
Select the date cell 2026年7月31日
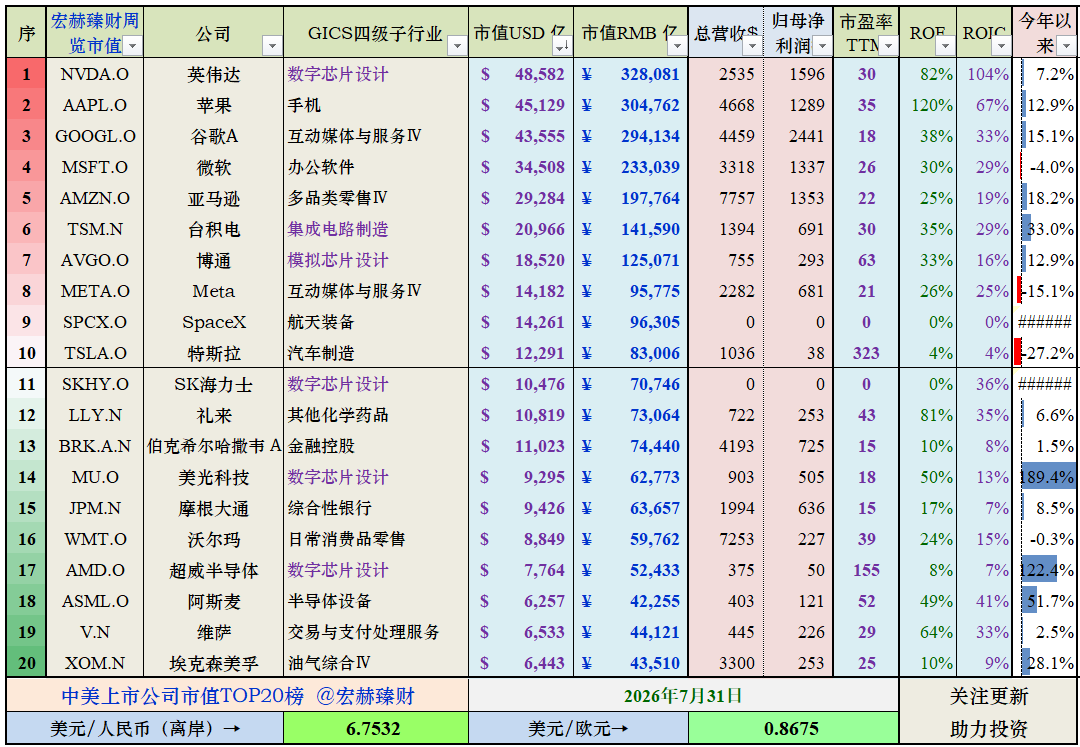pos(683,696)
